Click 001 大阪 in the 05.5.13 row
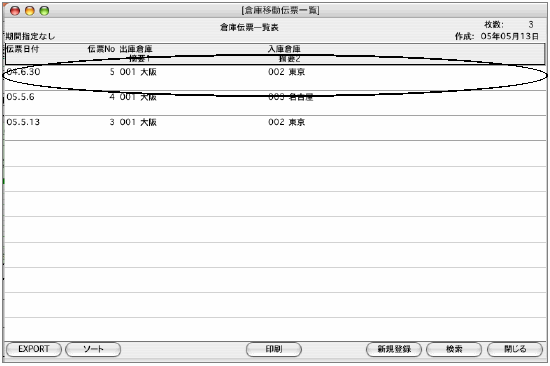The height and width of the screenshot is (366, 550). 138,122
